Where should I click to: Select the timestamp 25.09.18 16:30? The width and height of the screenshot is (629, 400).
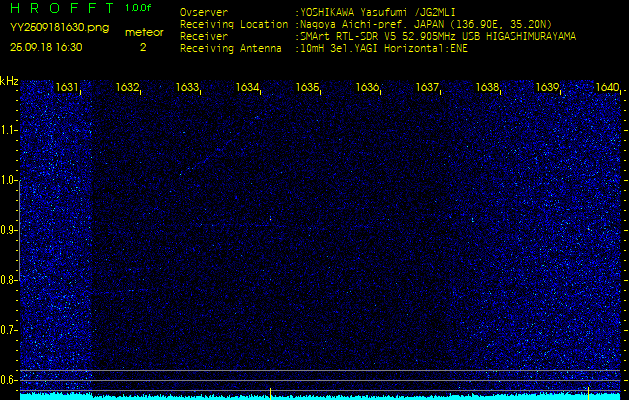point(46,47)
